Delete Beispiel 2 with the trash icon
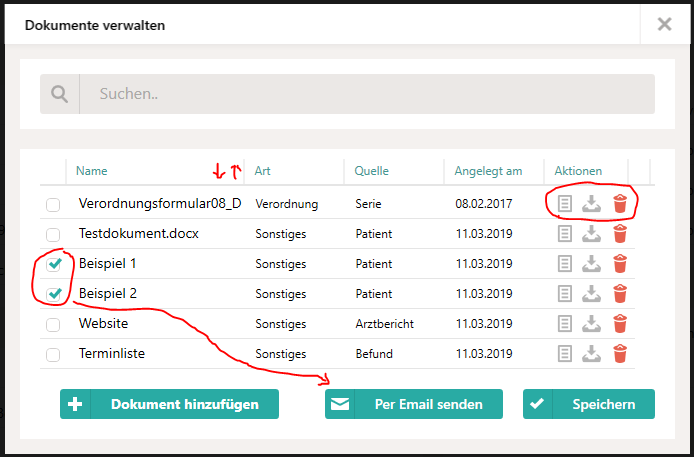 click(x=620, y=293)
